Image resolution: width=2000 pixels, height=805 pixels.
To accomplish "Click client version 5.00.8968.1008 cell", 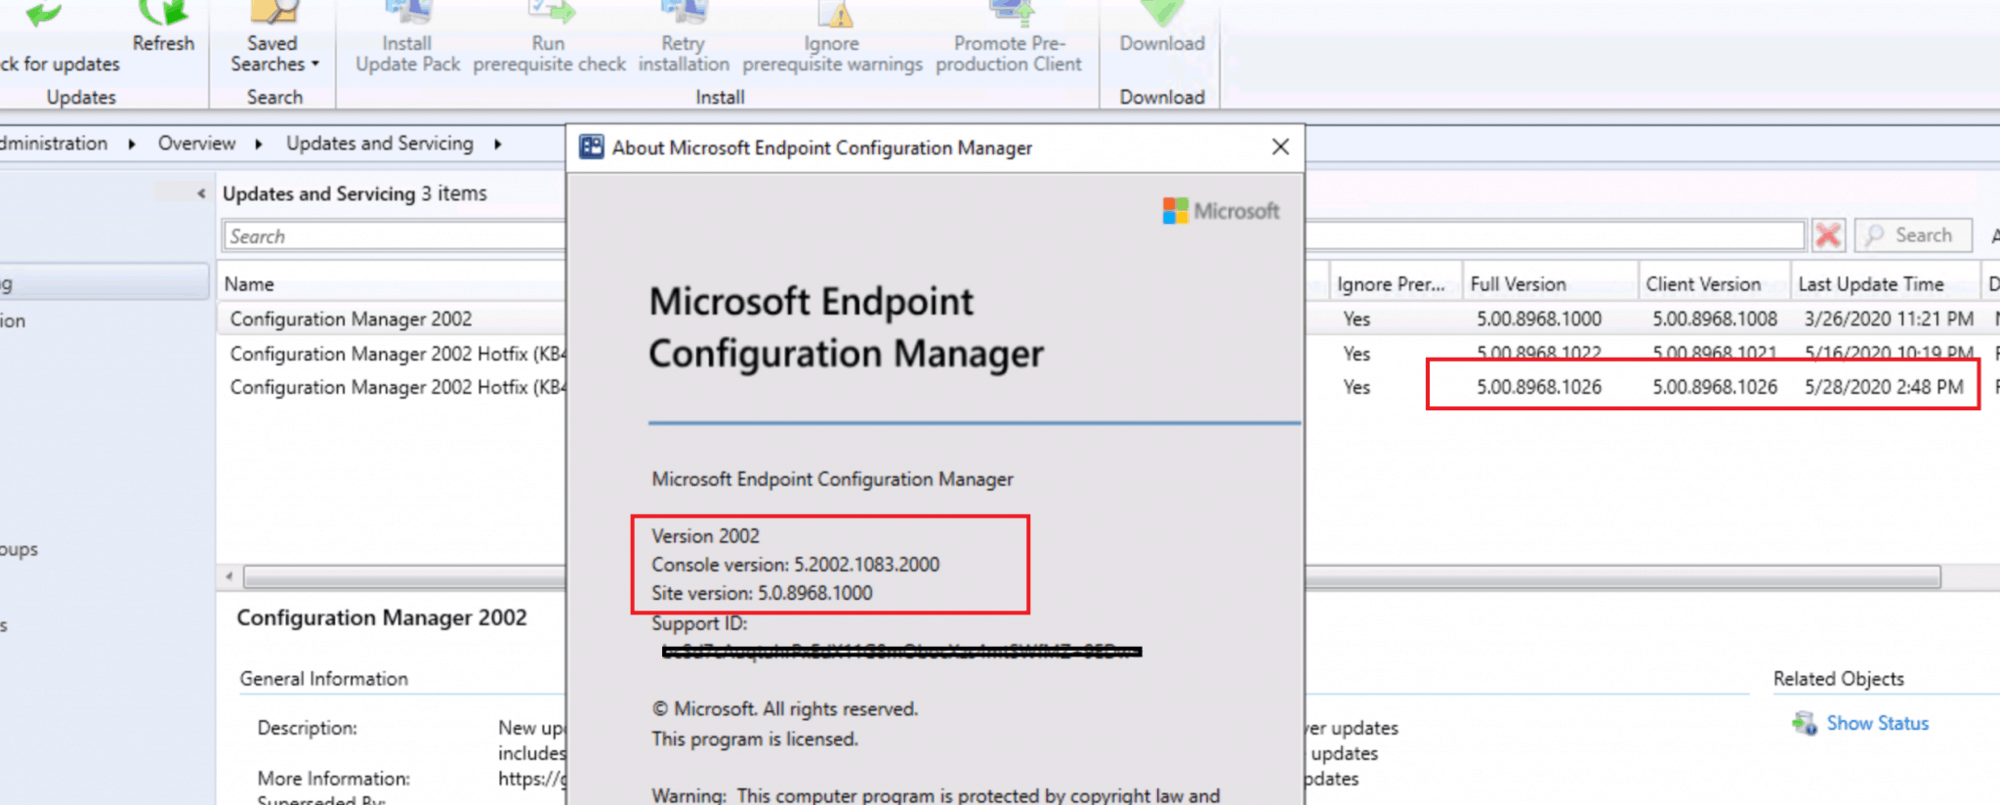I will coord(1715,319).
